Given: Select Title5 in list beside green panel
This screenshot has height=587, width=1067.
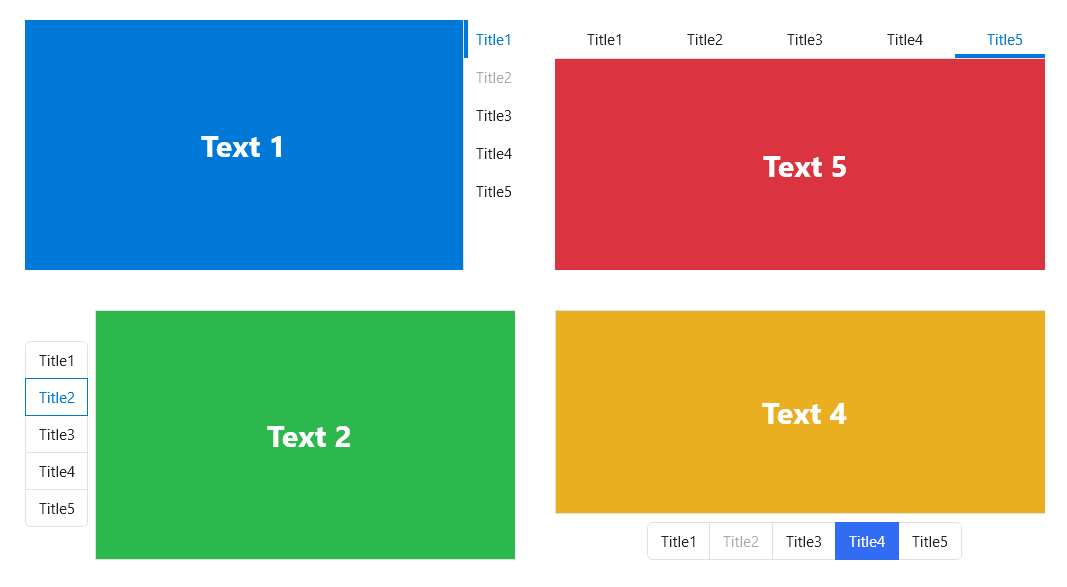Looking at the screenshot, I should [56, 508].
